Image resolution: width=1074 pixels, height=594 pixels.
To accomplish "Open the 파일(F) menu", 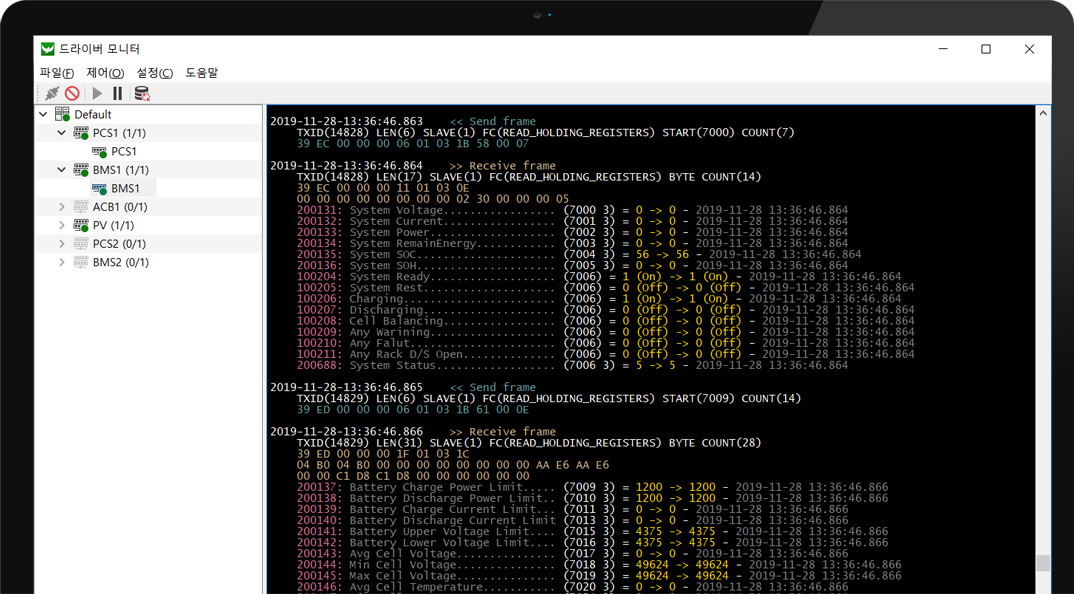I will point(57,73).
